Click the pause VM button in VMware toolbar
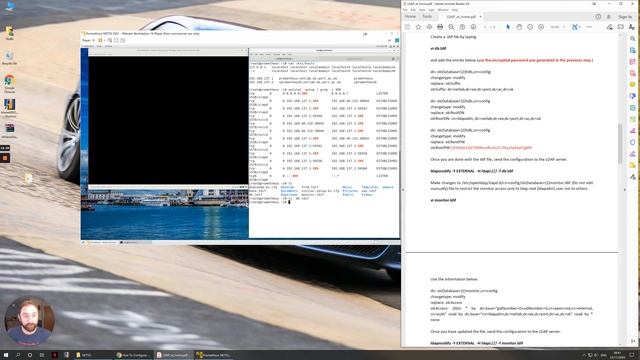This screenshot has width=640, height=360. pyautogui.click(x=100, y=40)
